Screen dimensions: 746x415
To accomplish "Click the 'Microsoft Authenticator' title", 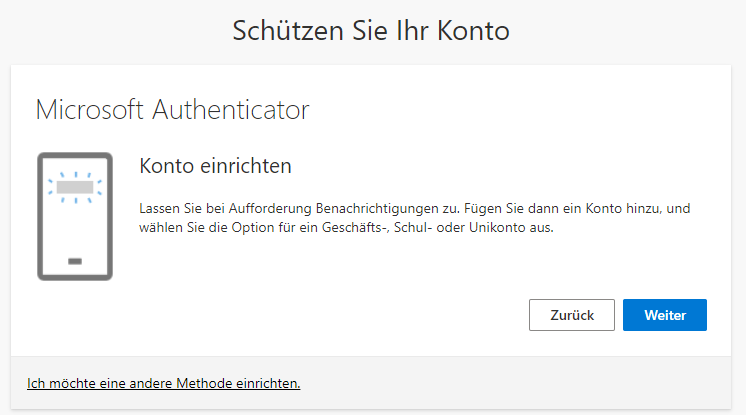I will 172,109.
